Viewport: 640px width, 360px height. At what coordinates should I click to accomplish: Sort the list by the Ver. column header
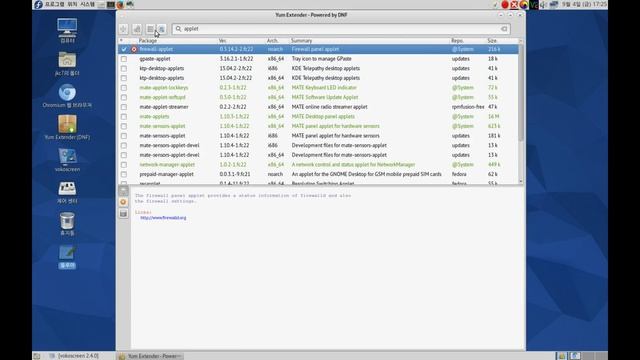[241, 41]
